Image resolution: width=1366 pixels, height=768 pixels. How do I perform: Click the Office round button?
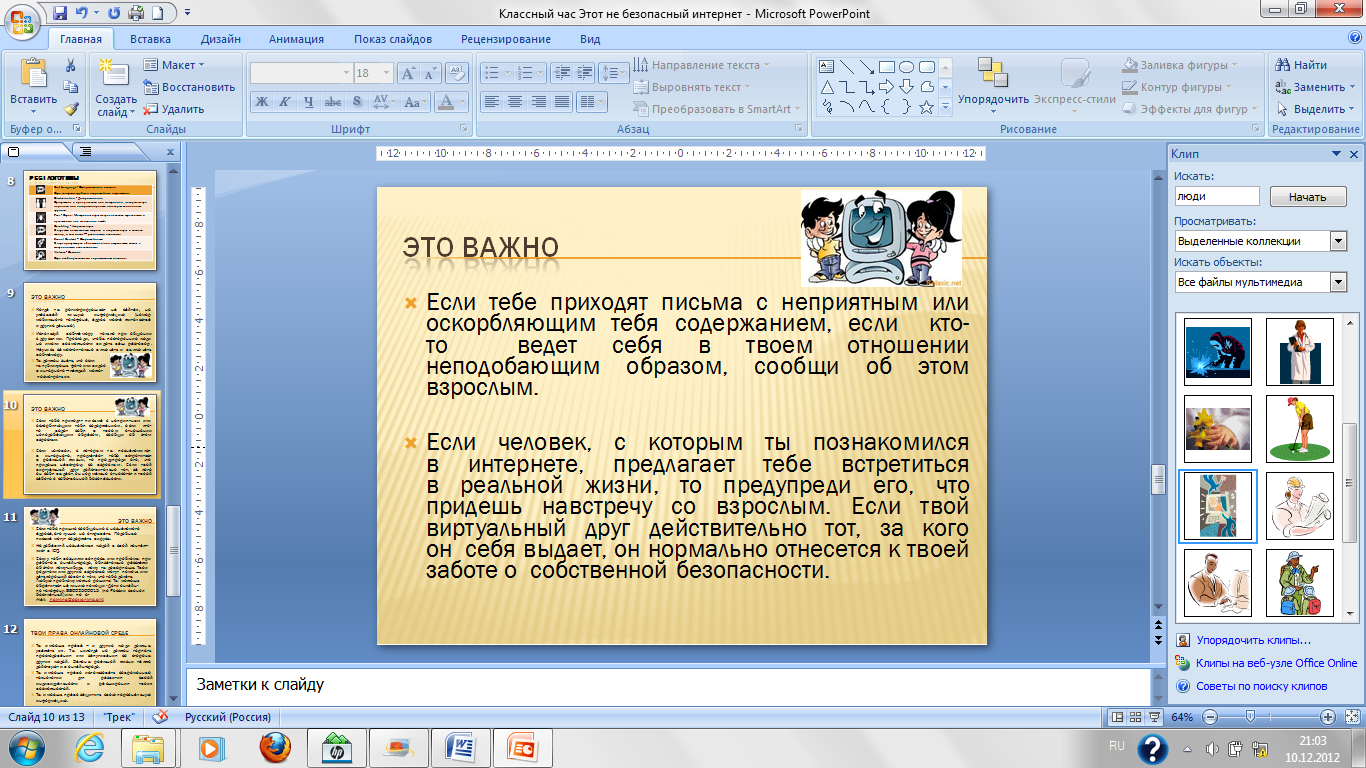click(23, 19)
